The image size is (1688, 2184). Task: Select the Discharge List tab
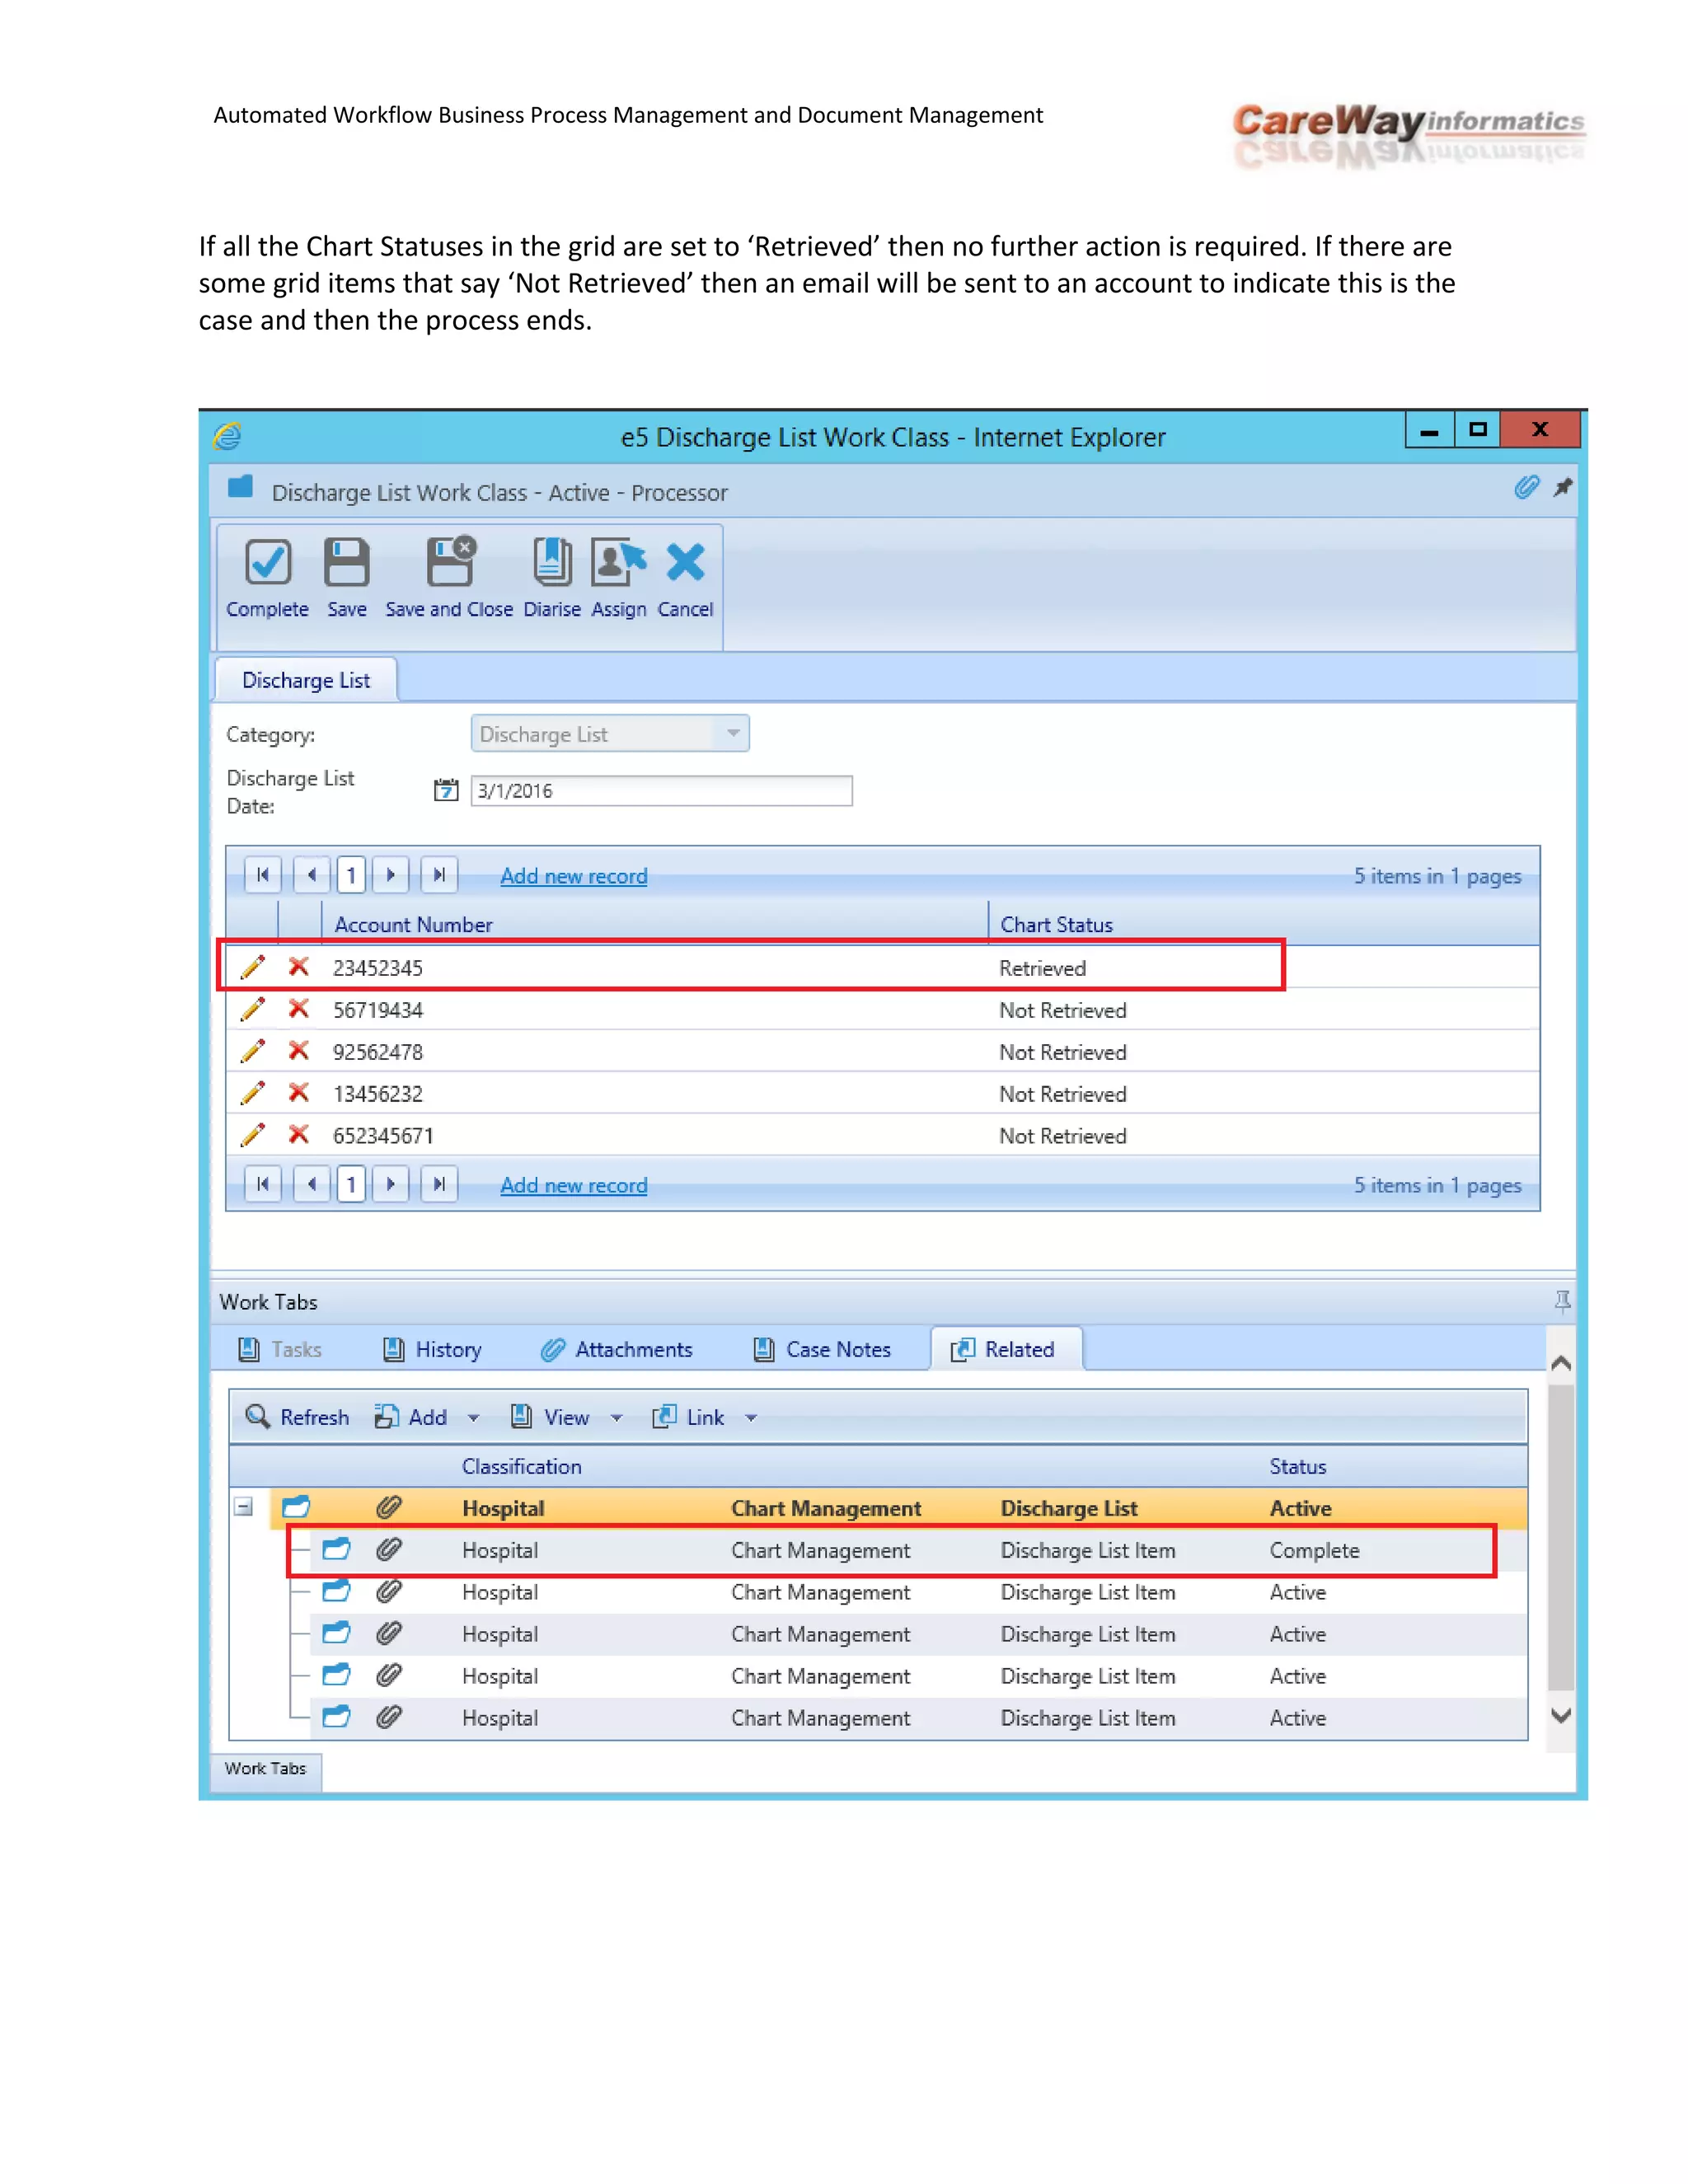point(306,680)
